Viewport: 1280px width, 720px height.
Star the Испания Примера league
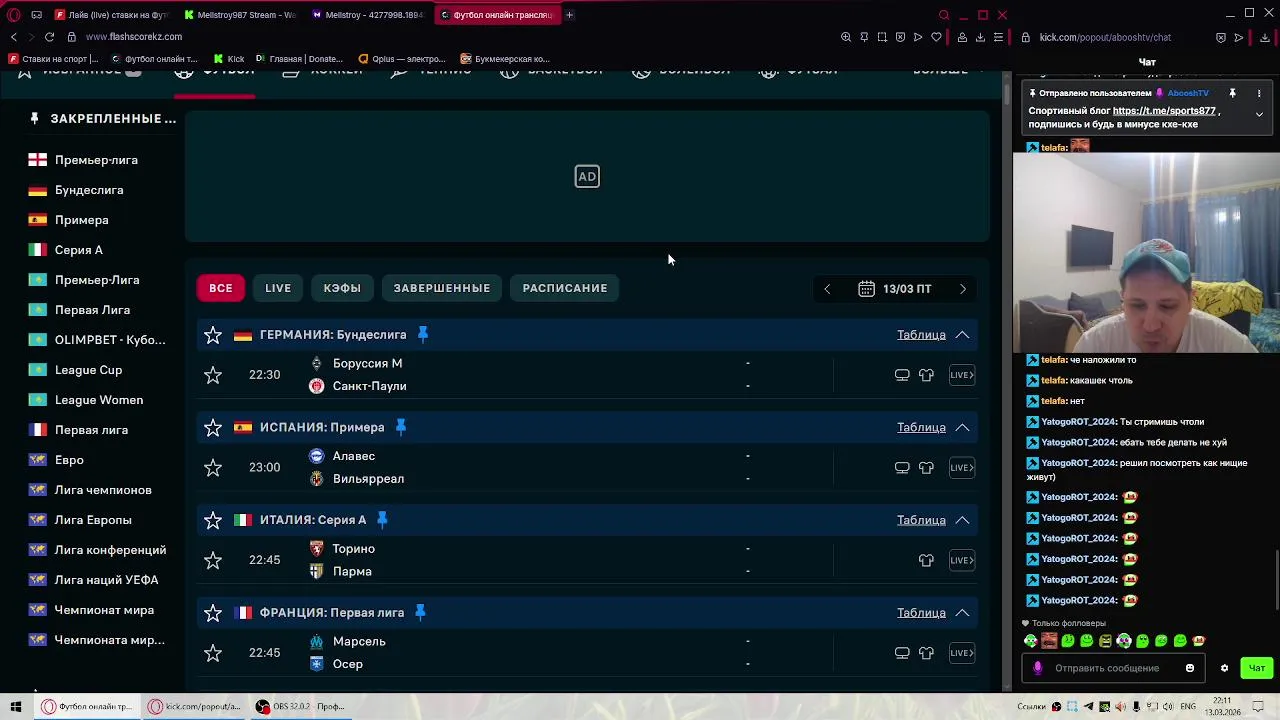[213, 428]
